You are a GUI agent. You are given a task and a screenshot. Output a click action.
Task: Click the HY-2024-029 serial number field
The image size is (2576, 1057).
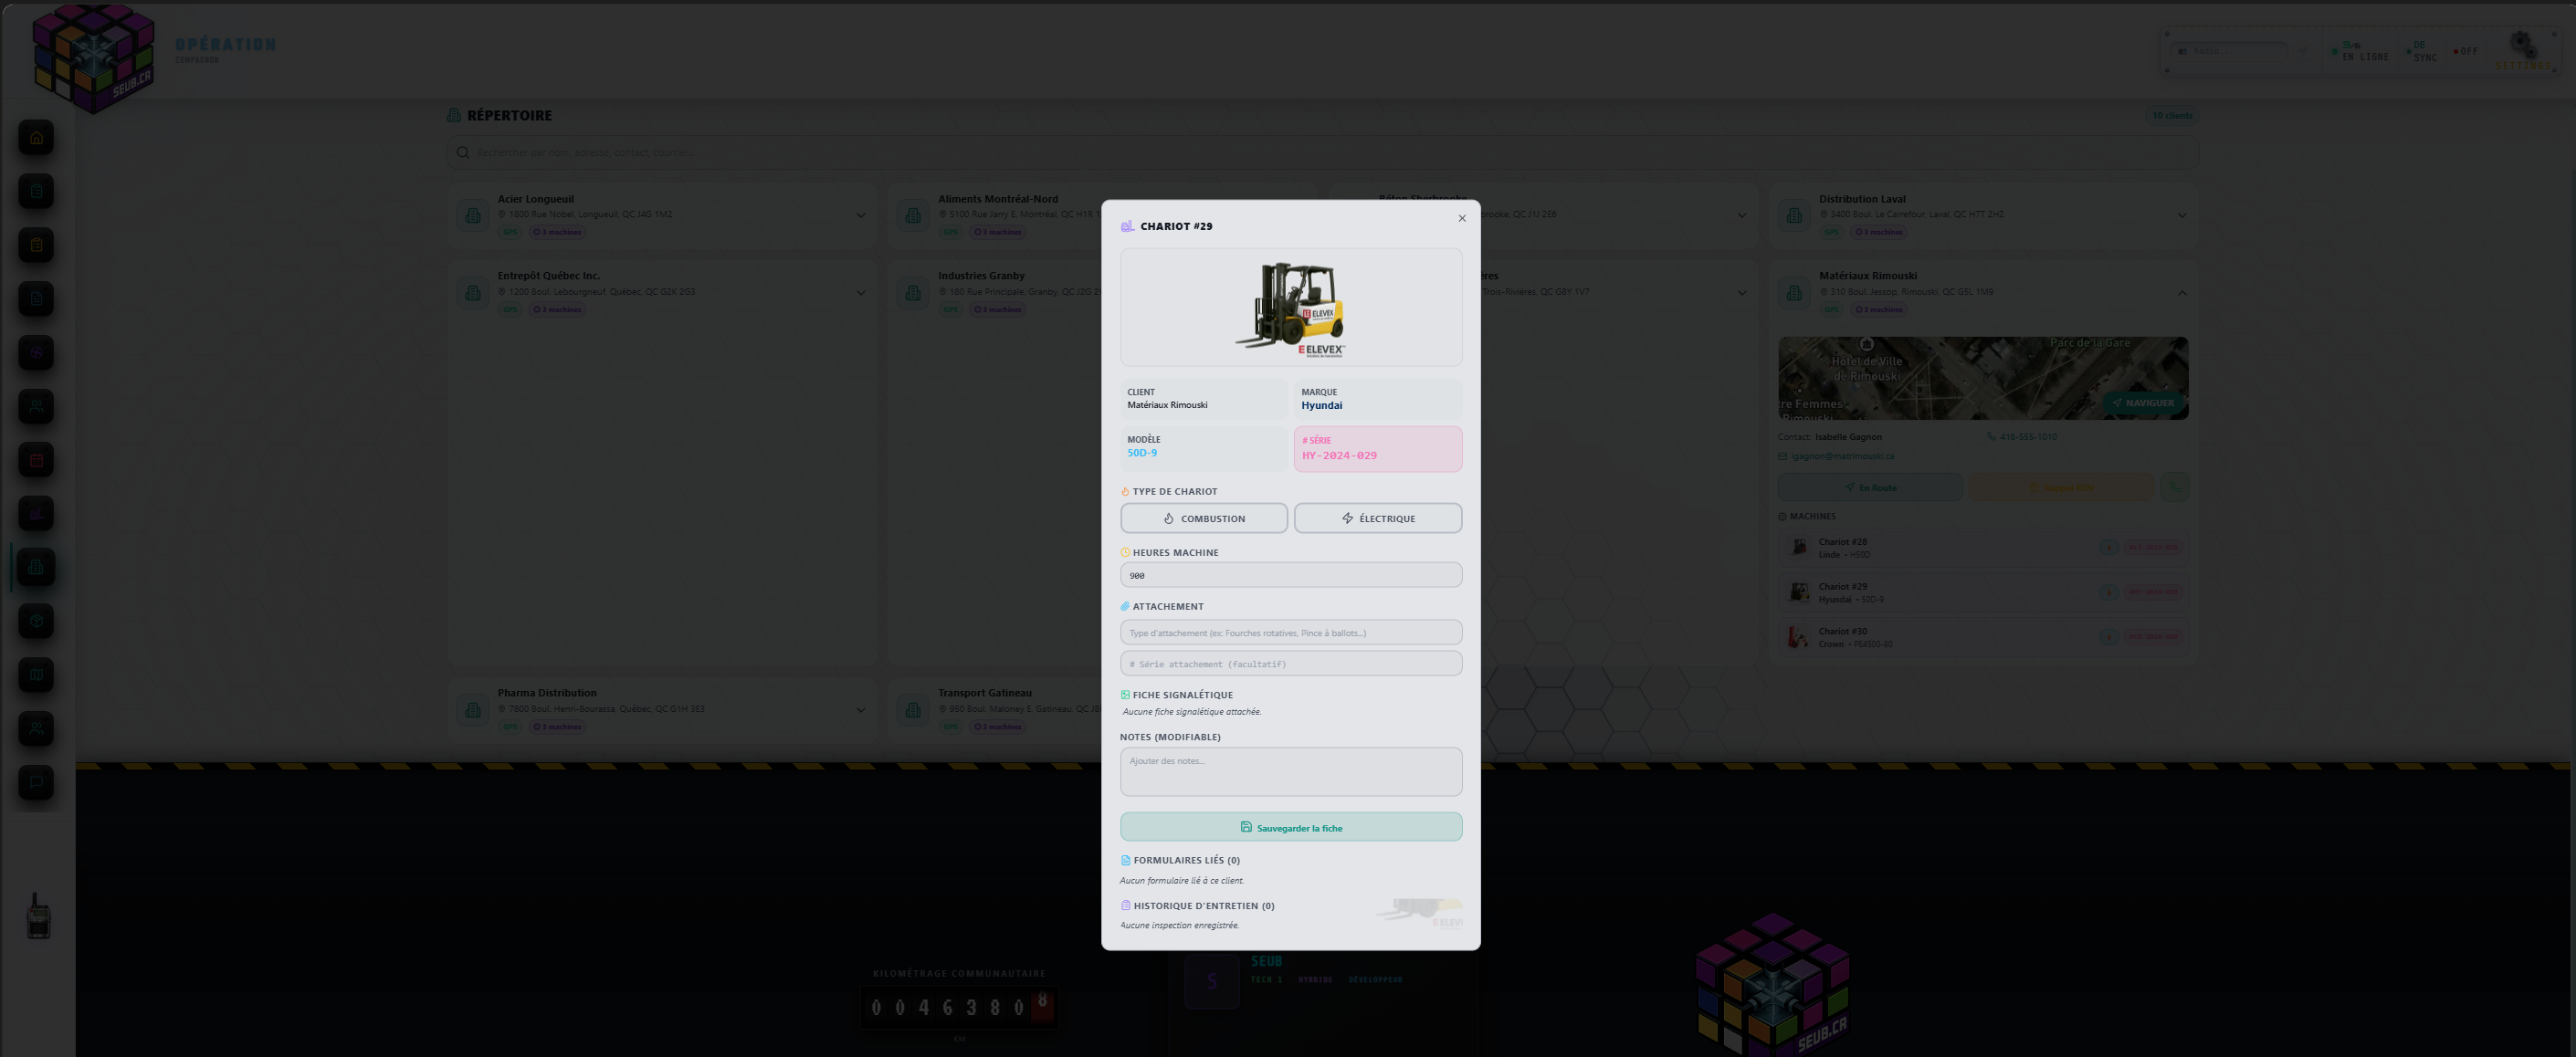tap(1378, 449)
